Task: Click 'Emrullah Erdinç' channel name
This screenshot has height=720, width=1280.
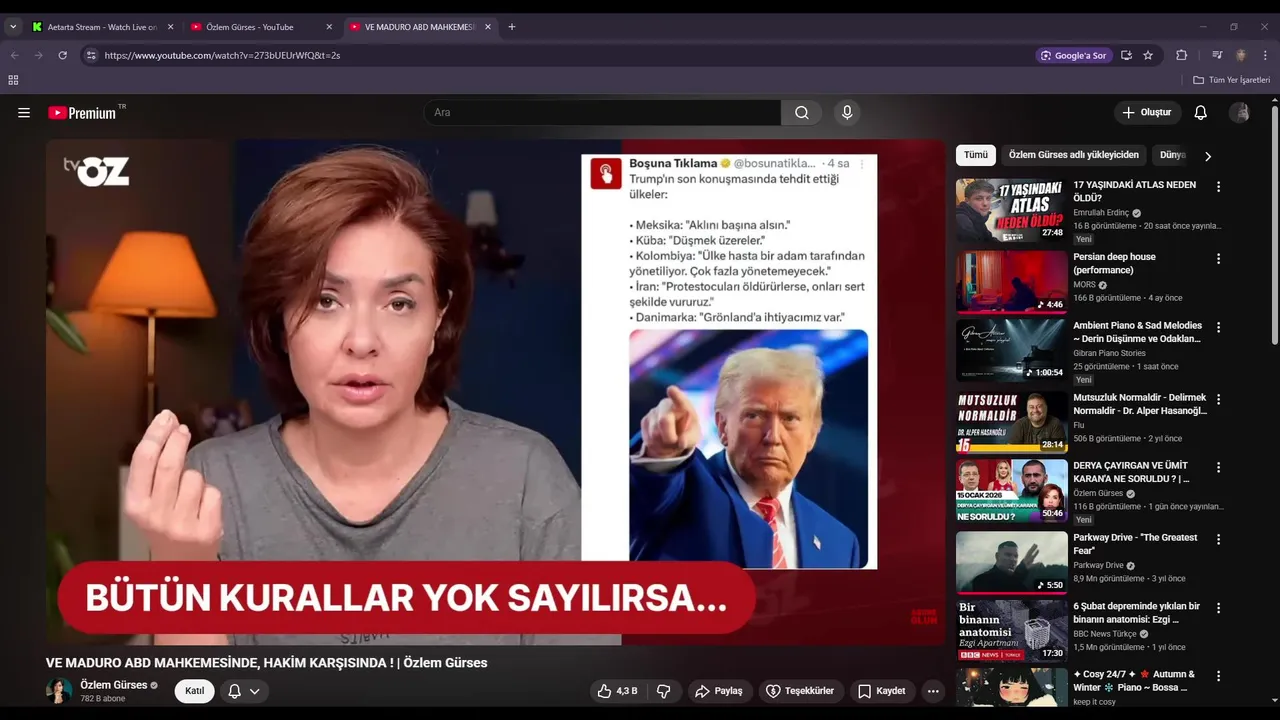Action: 1101,213
